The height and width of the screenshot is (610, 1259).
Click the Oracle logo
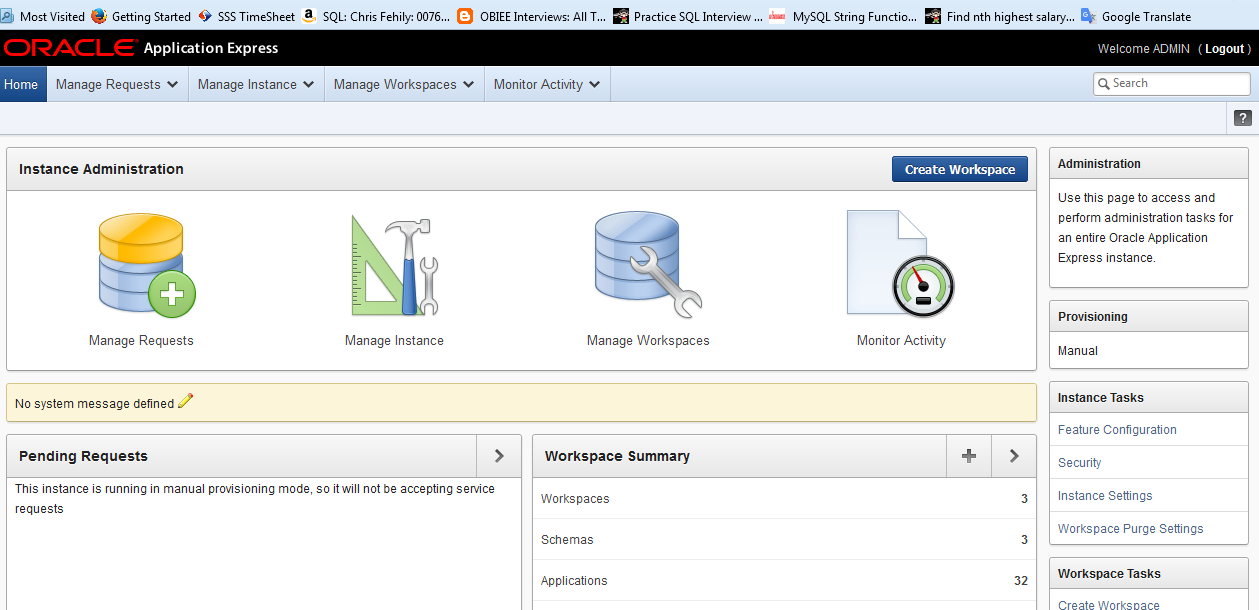pos(70,48)
